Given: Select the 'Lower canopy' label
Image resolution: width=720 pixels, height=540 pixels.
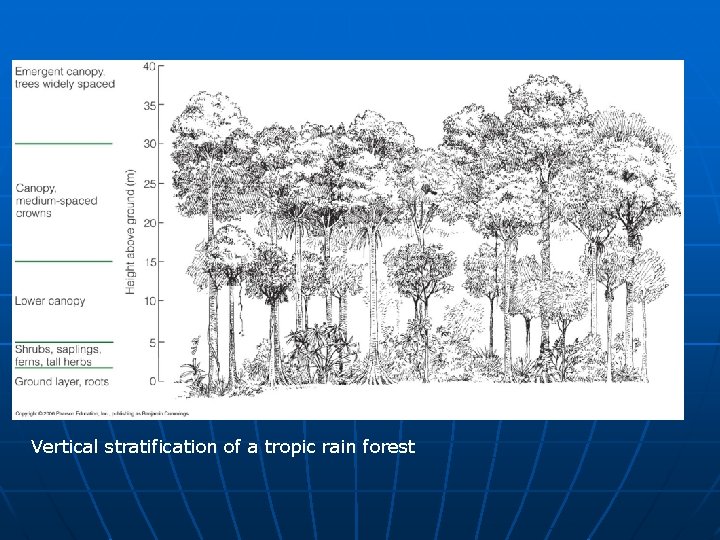Looking at the screenshot, I should click(50, 301).
